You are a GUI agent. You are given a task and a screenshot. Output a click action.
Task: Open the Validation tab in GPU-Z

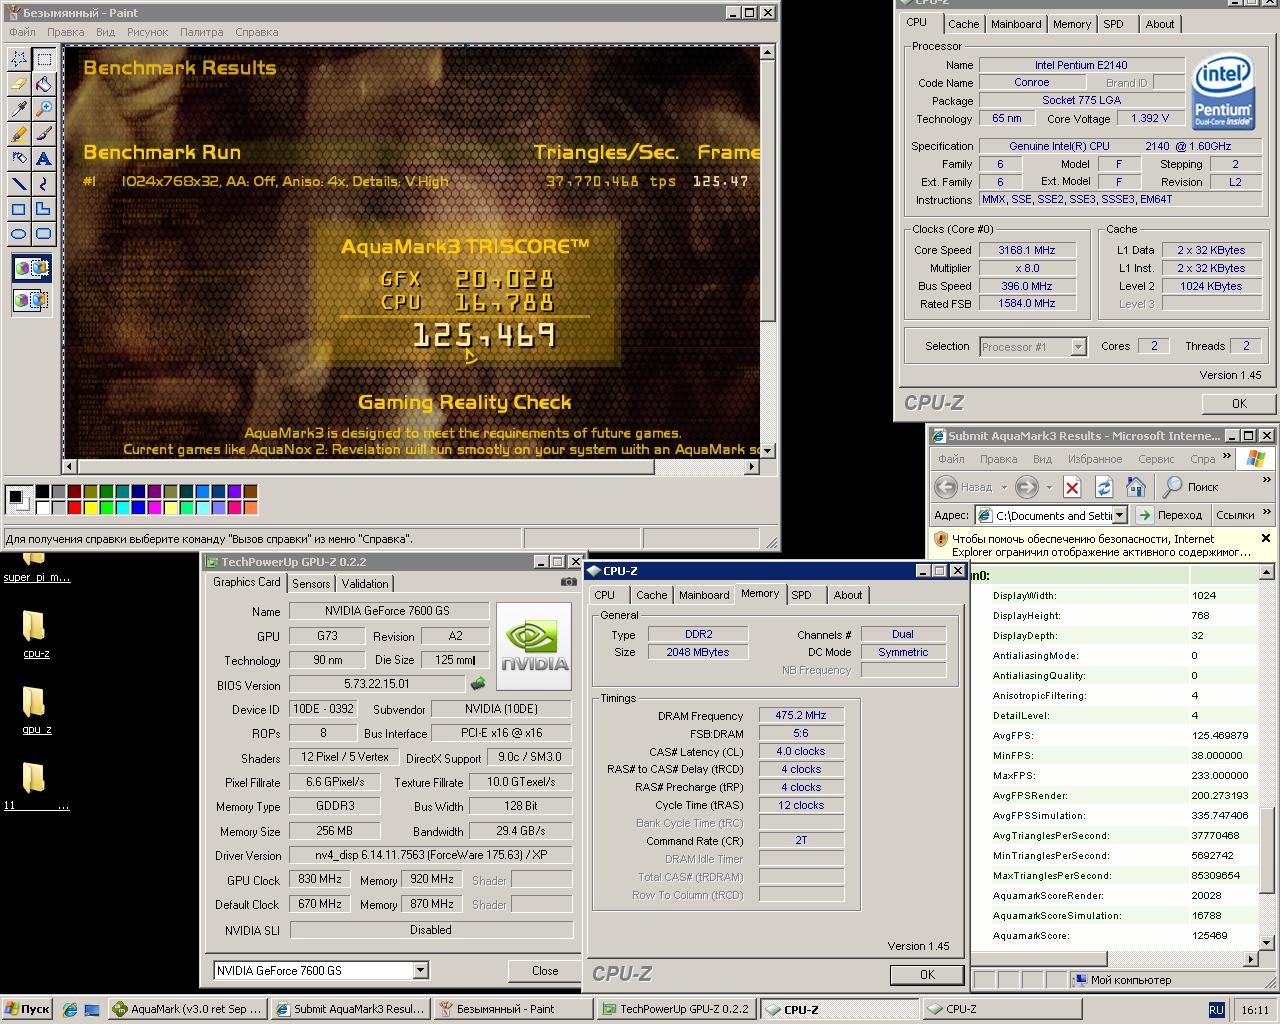pos(365,584)
